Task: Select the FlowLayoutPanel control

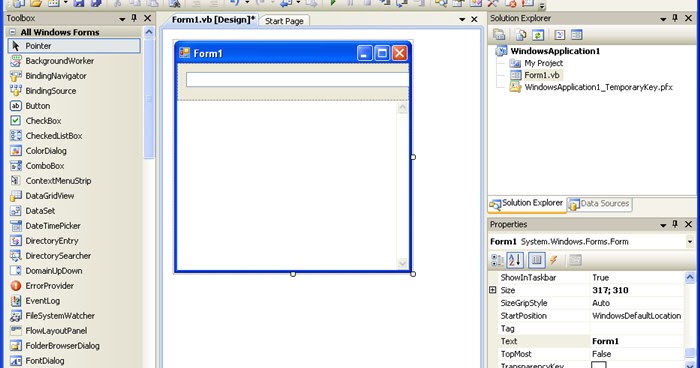Action: [x=74, y=330]
